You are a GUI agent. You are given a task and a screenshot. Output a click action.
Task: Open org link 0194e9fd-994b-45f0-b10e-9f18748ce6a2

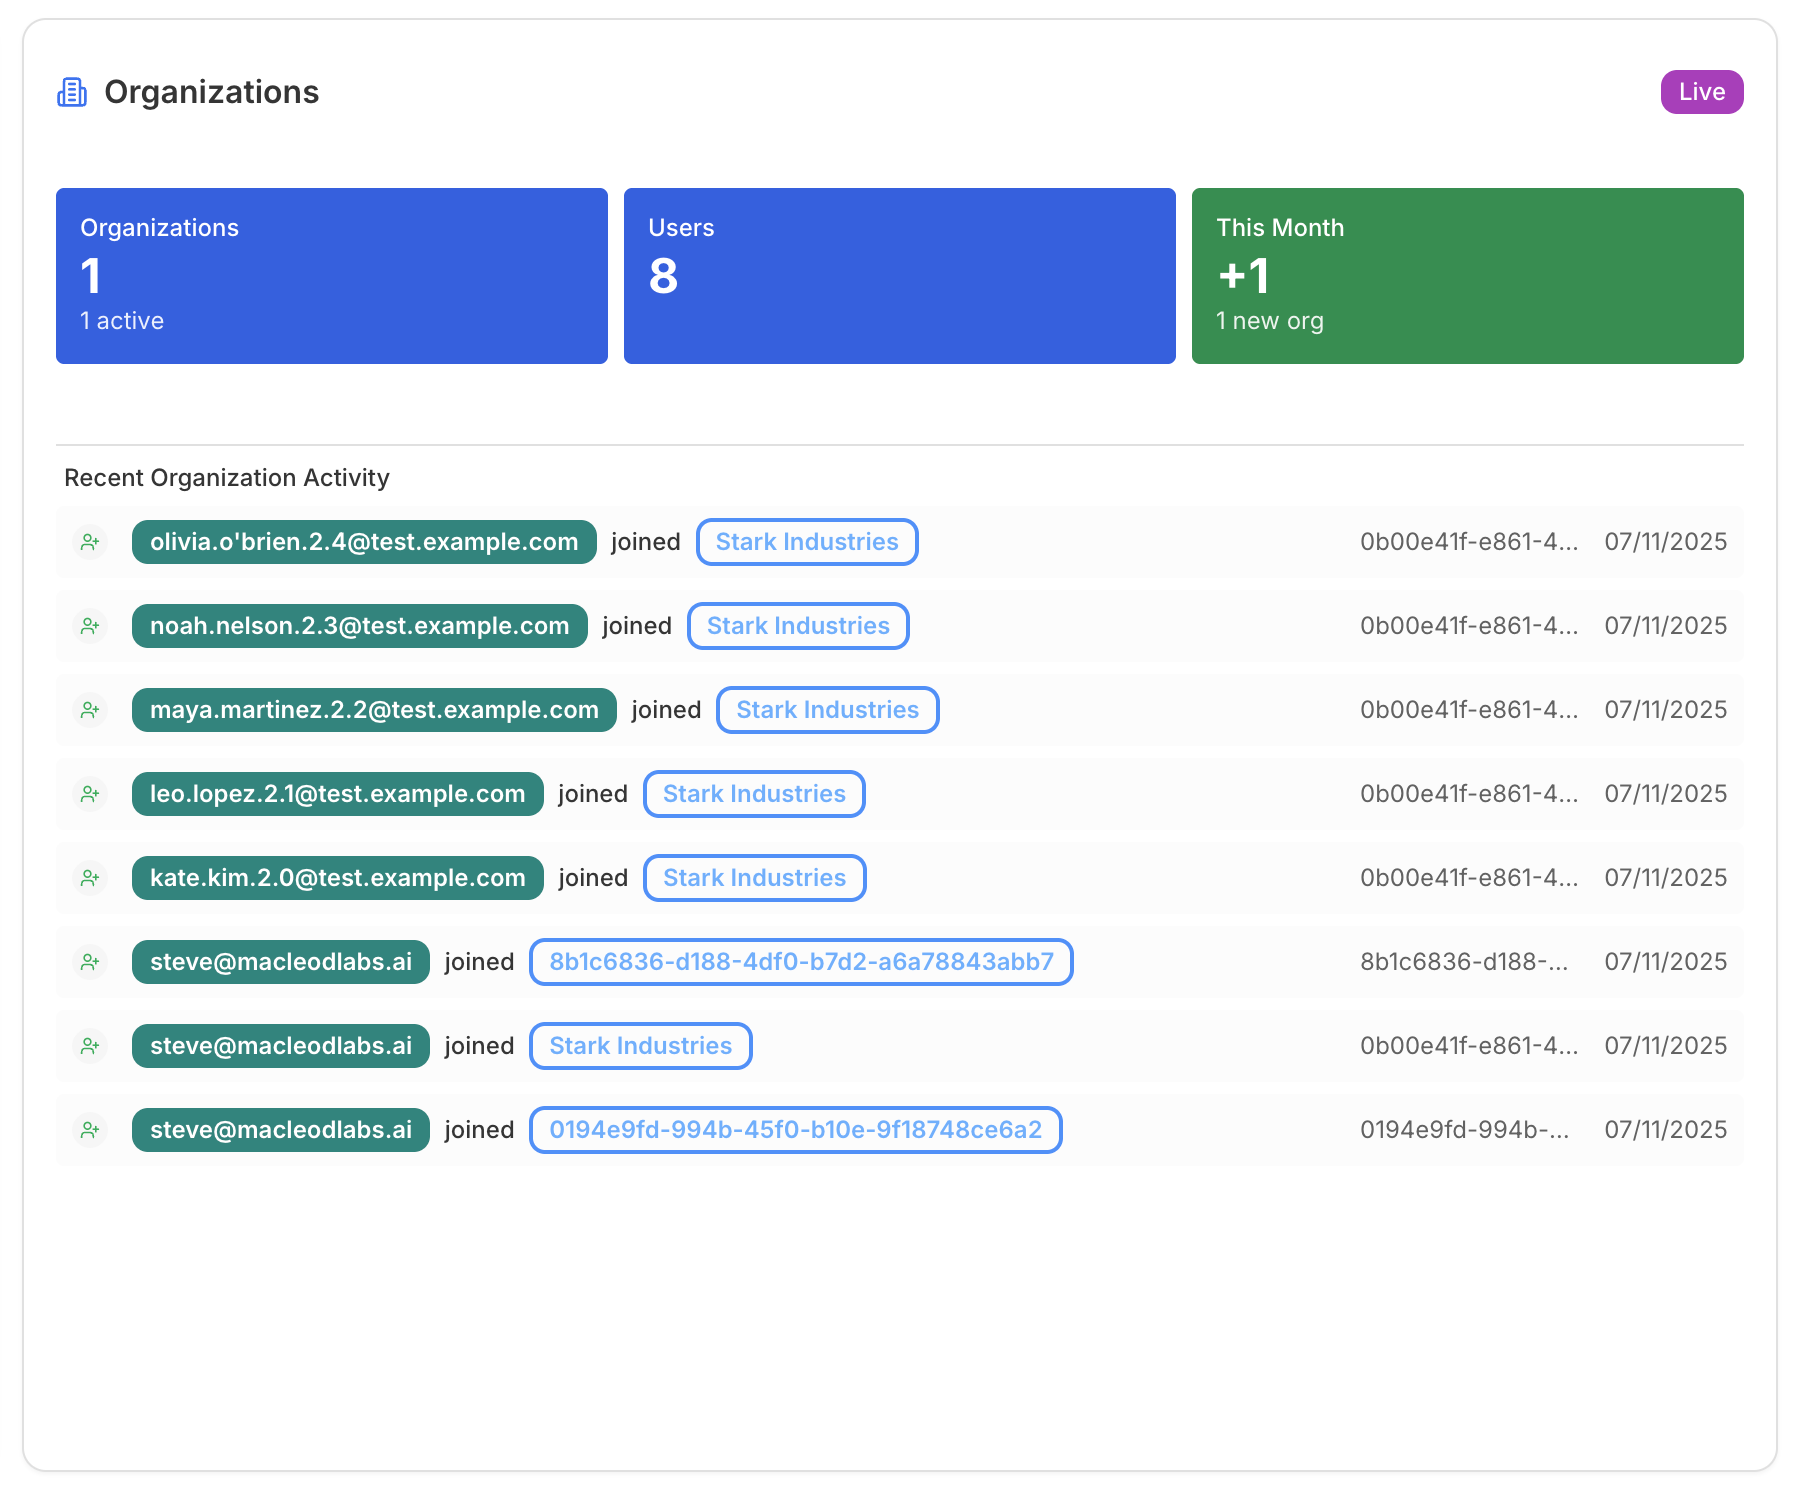coord(795,1130)
